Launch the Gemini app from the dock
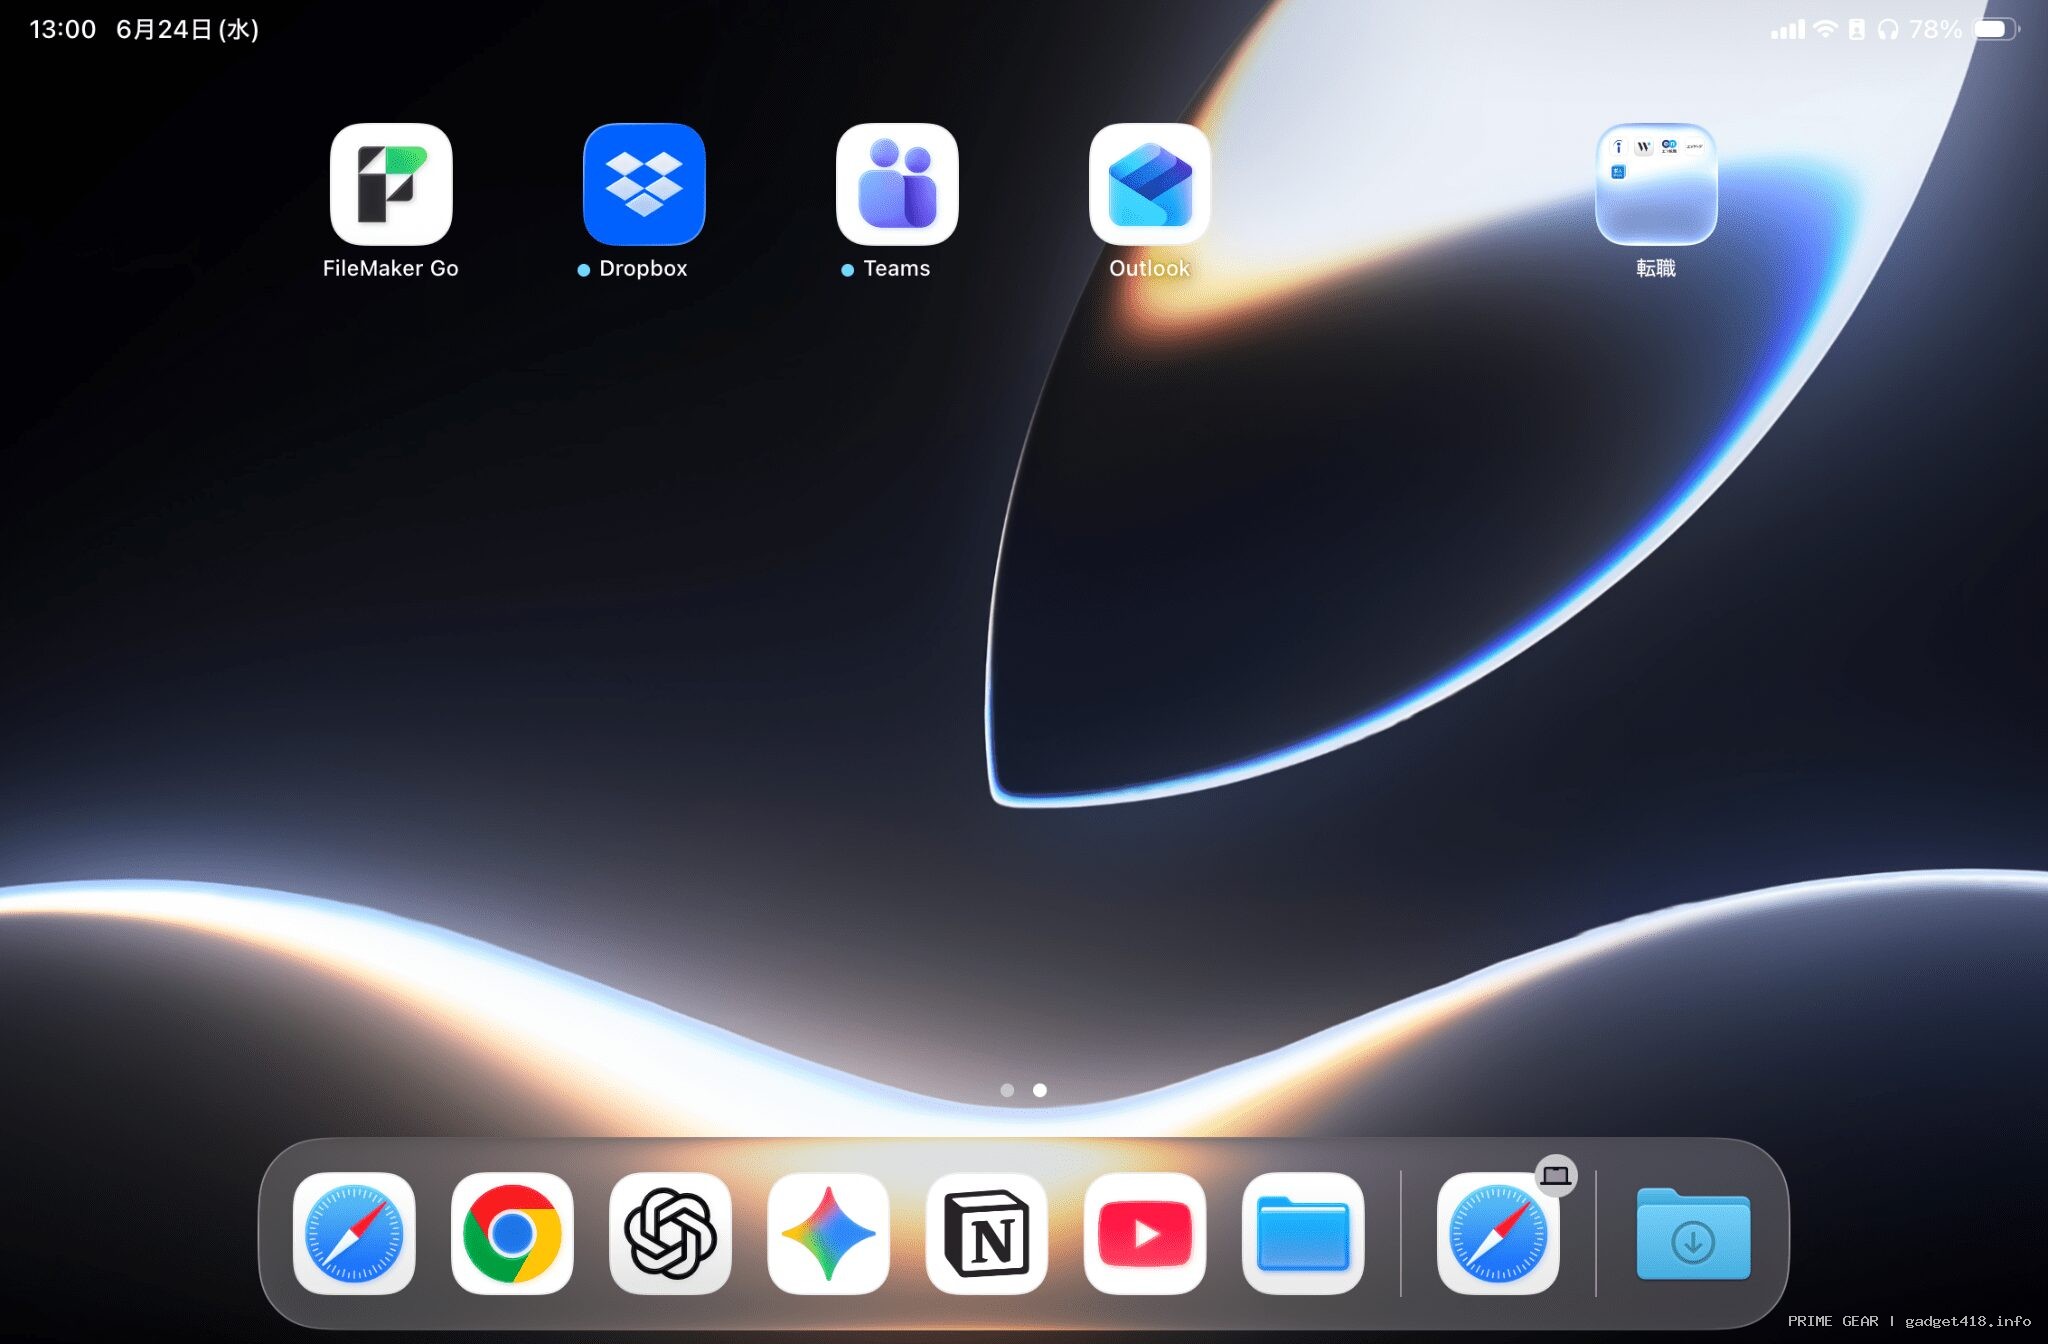Image resolution: width=2048 pixels, height=1344 pixels. point(828,1233)
